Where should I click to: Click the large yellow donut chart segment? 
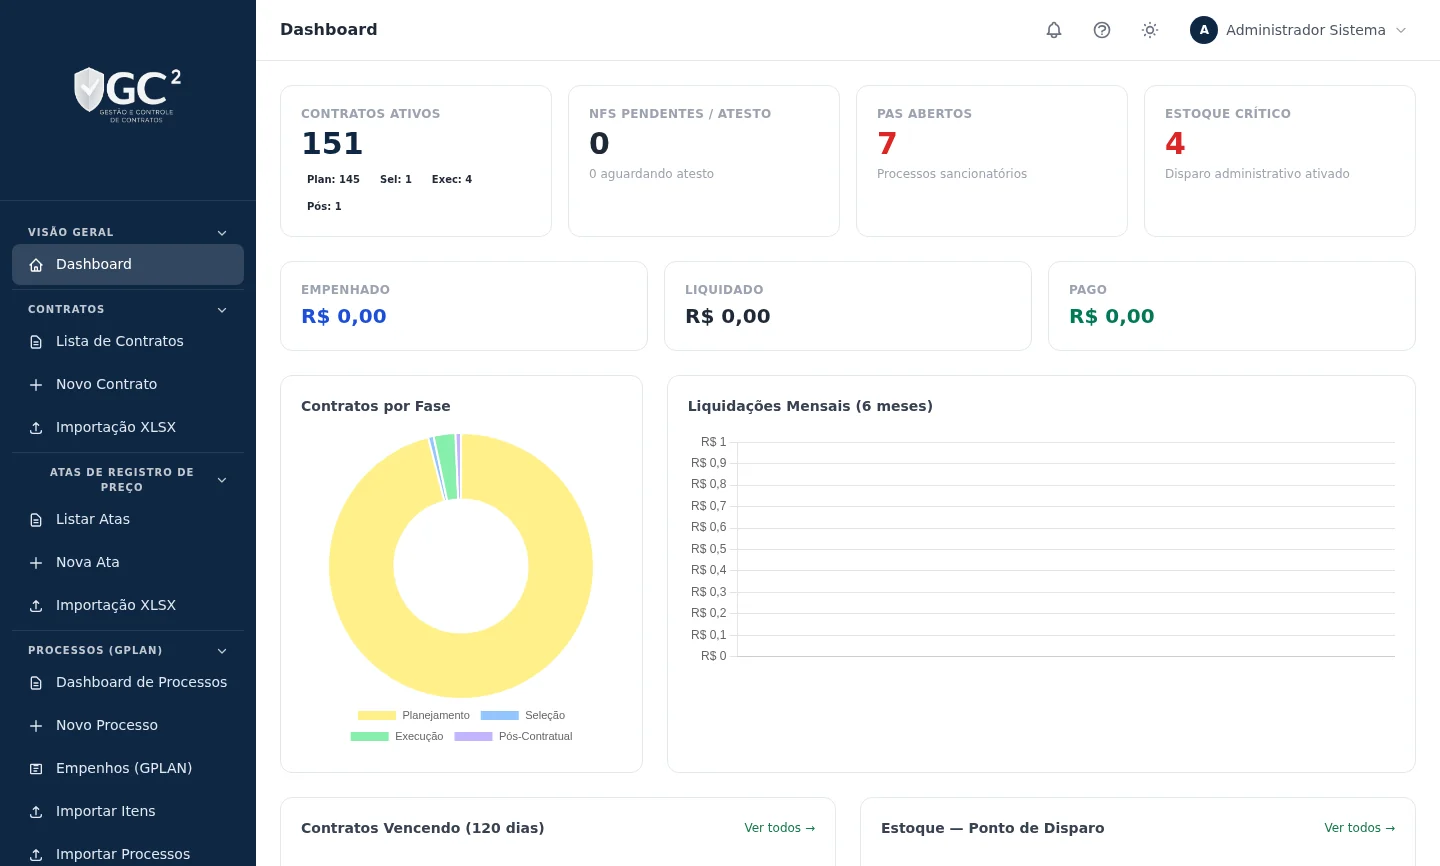pyautogui.click(x=461, y=666)
